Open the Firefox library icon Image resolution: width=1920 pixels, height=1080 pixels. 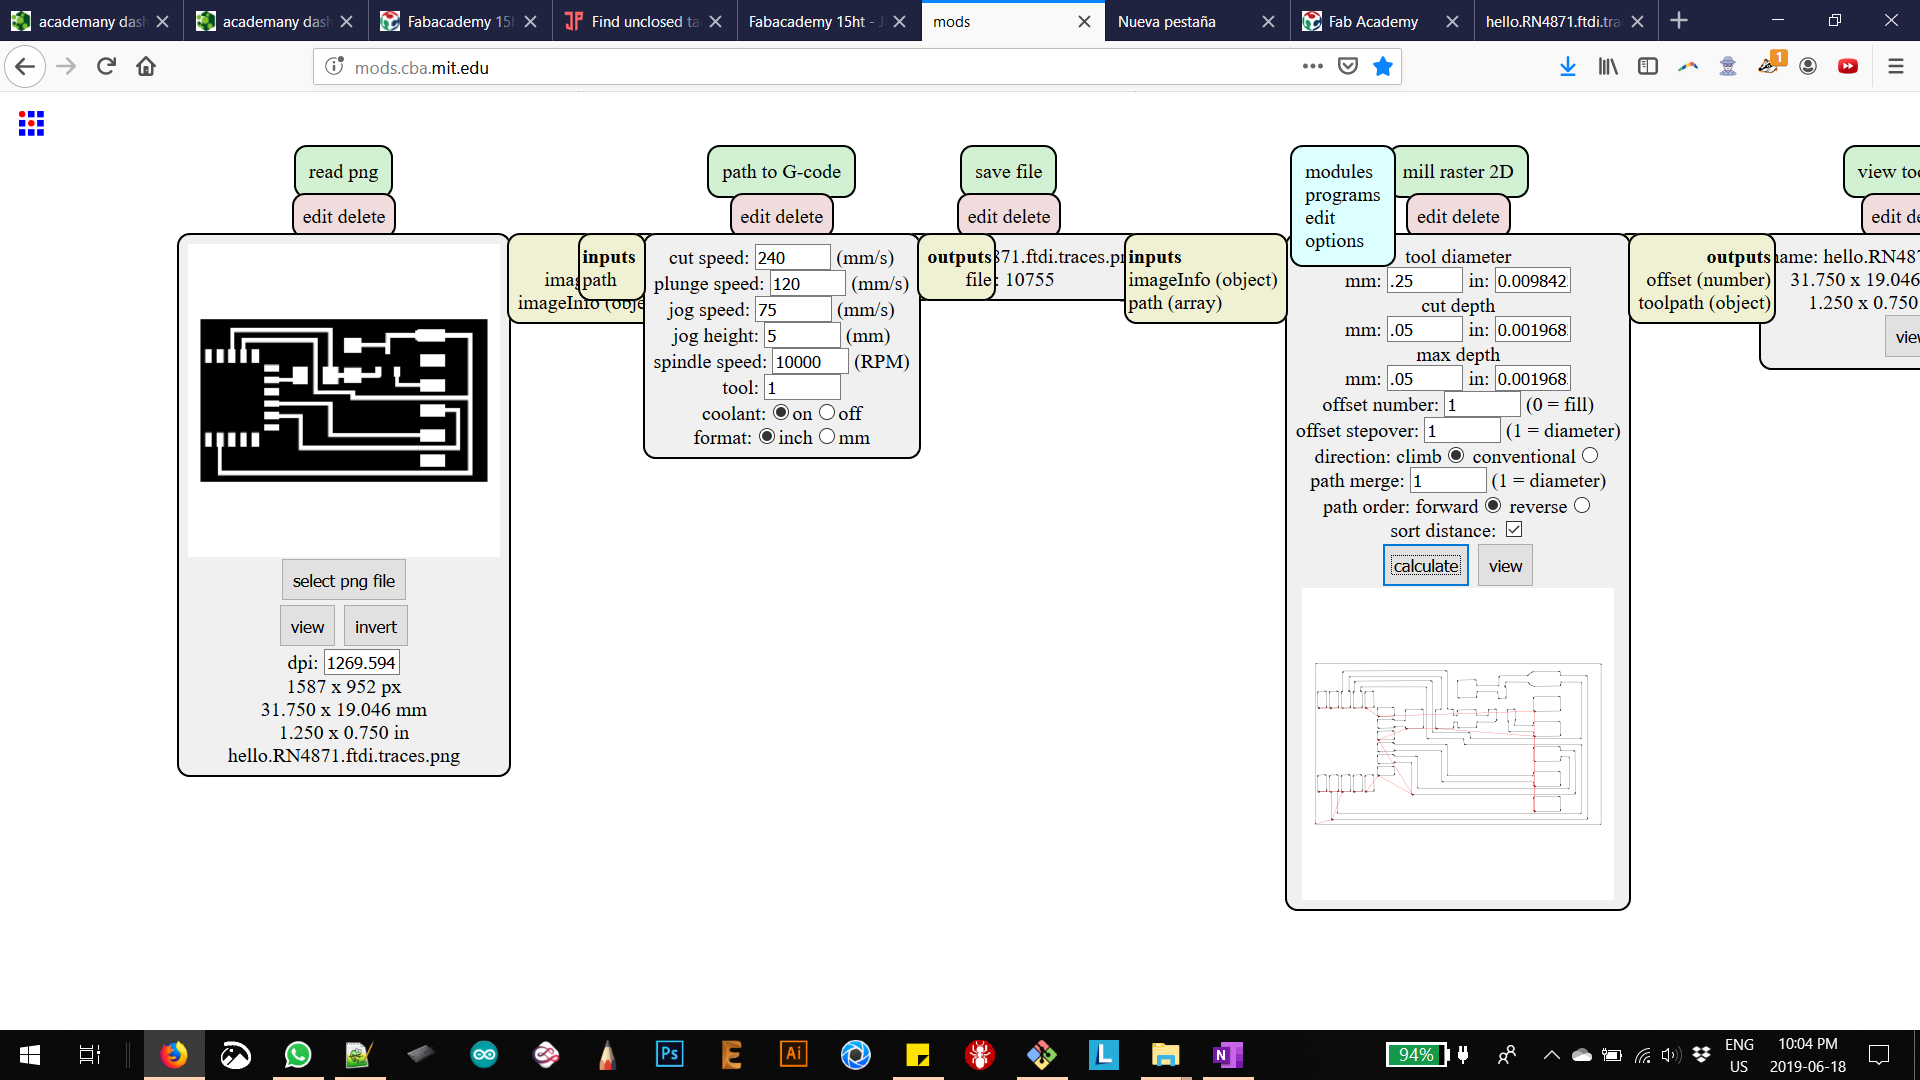(1607, 67)
